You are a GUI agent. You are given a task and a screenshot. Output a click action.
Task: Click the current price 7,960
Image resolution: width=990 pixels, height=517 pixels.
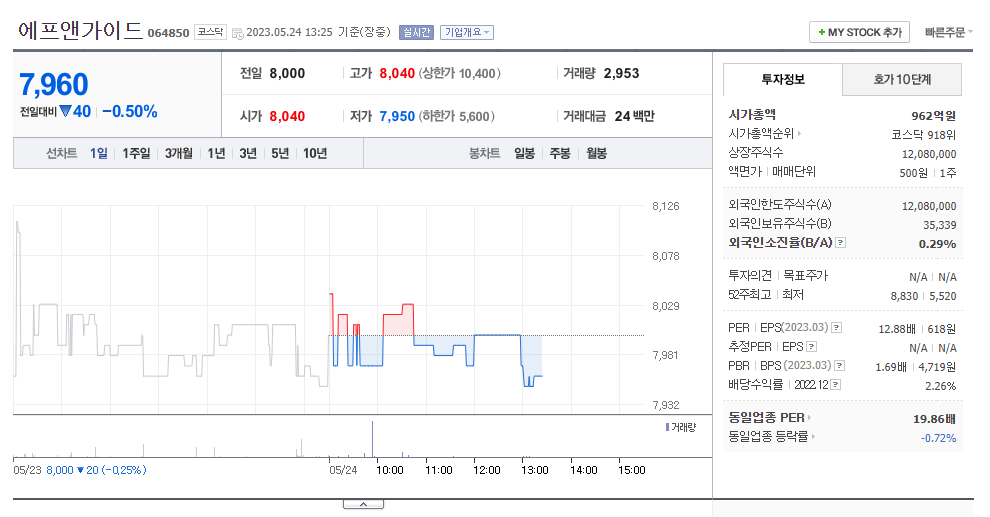point(54,85)
